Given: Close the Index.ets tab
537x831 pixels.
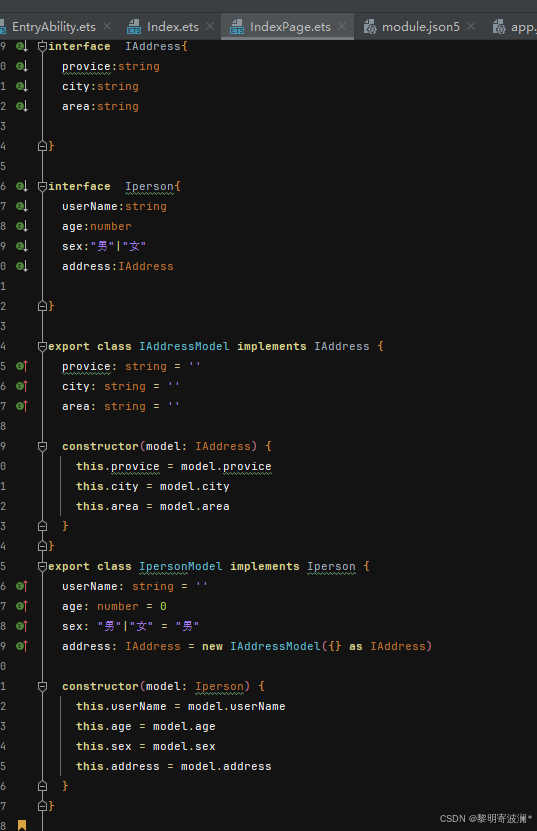Looking at the screenshot, I should point(210,26).
